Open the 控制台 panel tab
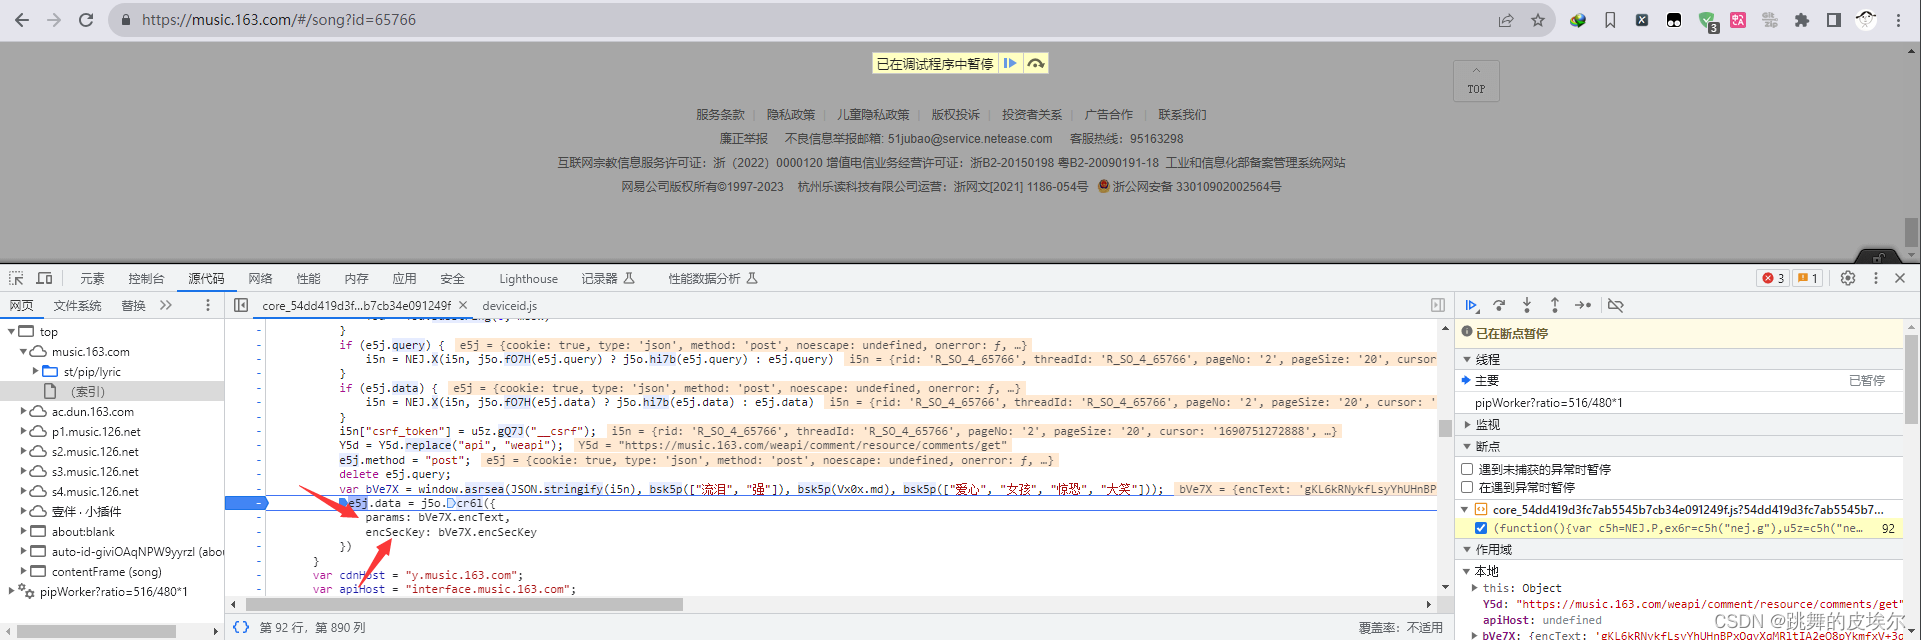This screenshot has height=640, width=1921. click(146, 279)
